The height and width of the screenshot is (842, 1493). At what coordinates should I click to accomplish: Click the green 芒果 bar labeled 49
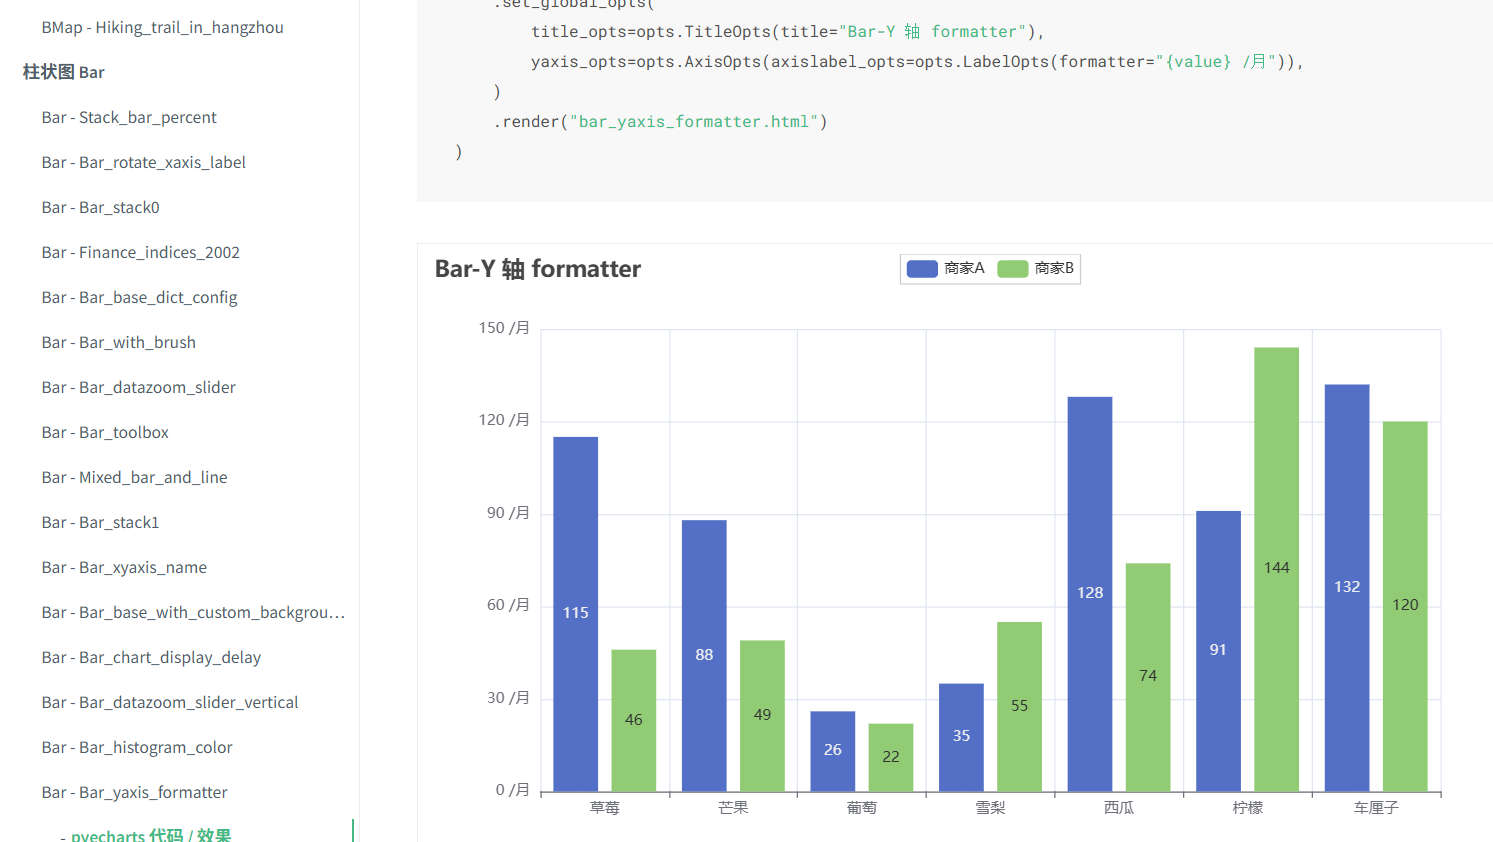tap(762, 716)
